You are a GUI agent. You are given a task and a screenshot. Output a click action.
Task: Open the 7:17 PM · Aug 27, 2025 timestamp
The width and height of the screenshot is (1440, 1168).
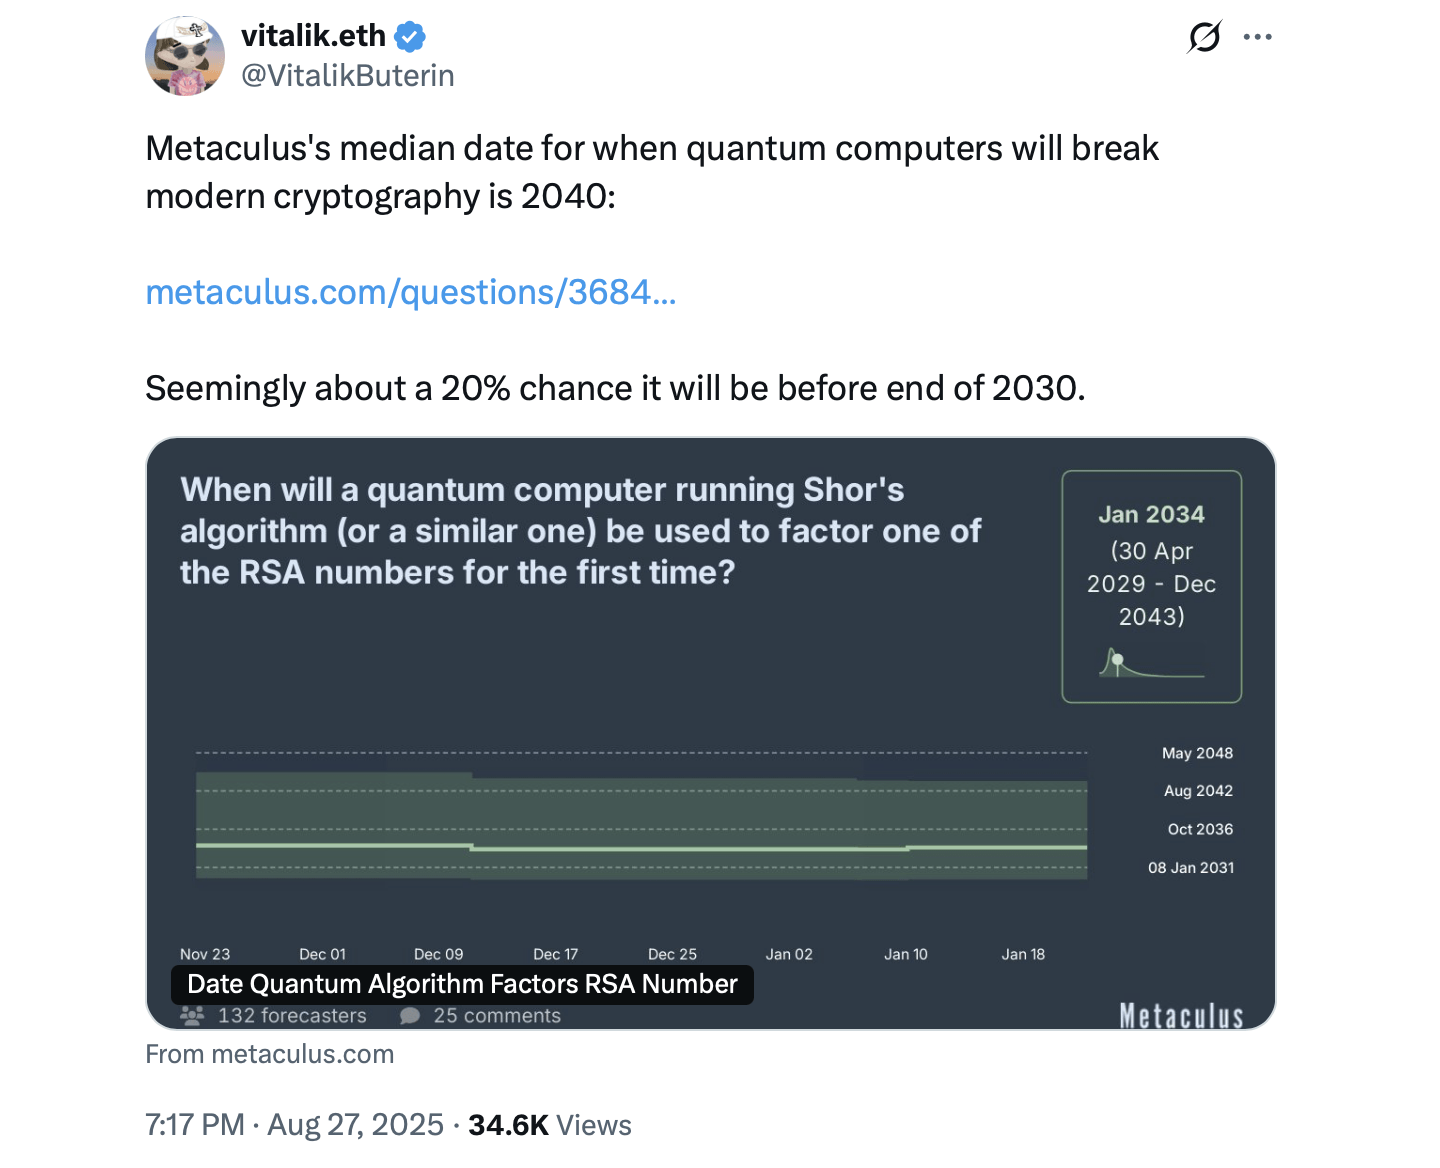click(x=294, y=1125)
